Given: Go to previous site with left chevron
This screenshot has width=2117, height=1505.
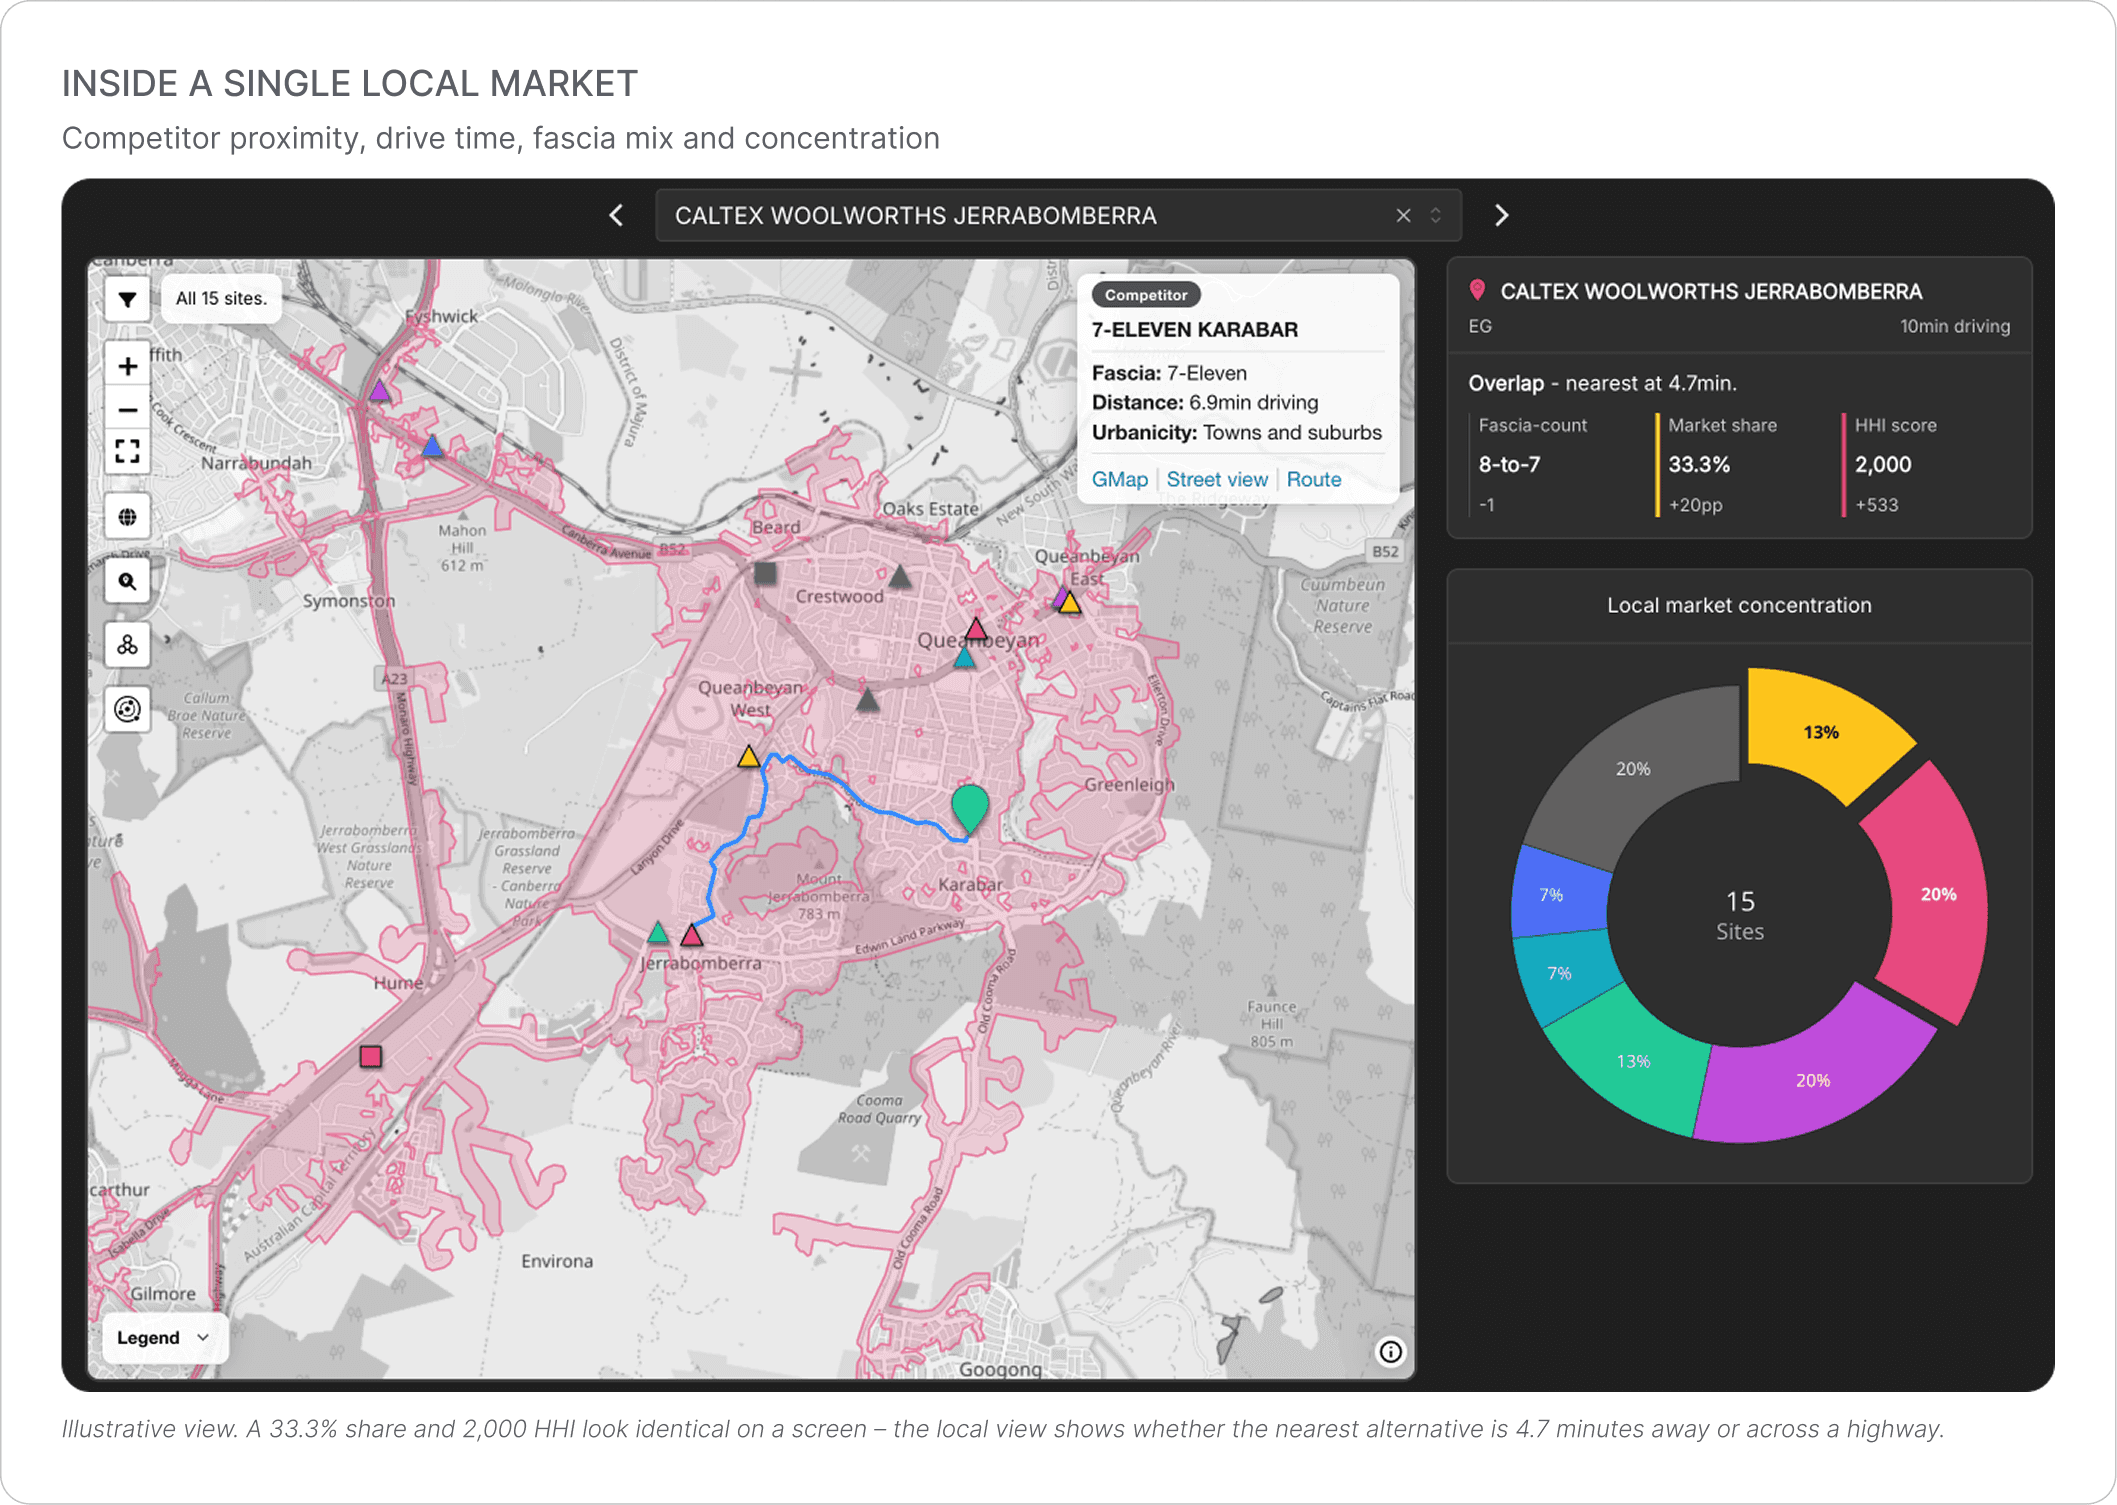Looking at the screenshot, I should coord(617,215).
